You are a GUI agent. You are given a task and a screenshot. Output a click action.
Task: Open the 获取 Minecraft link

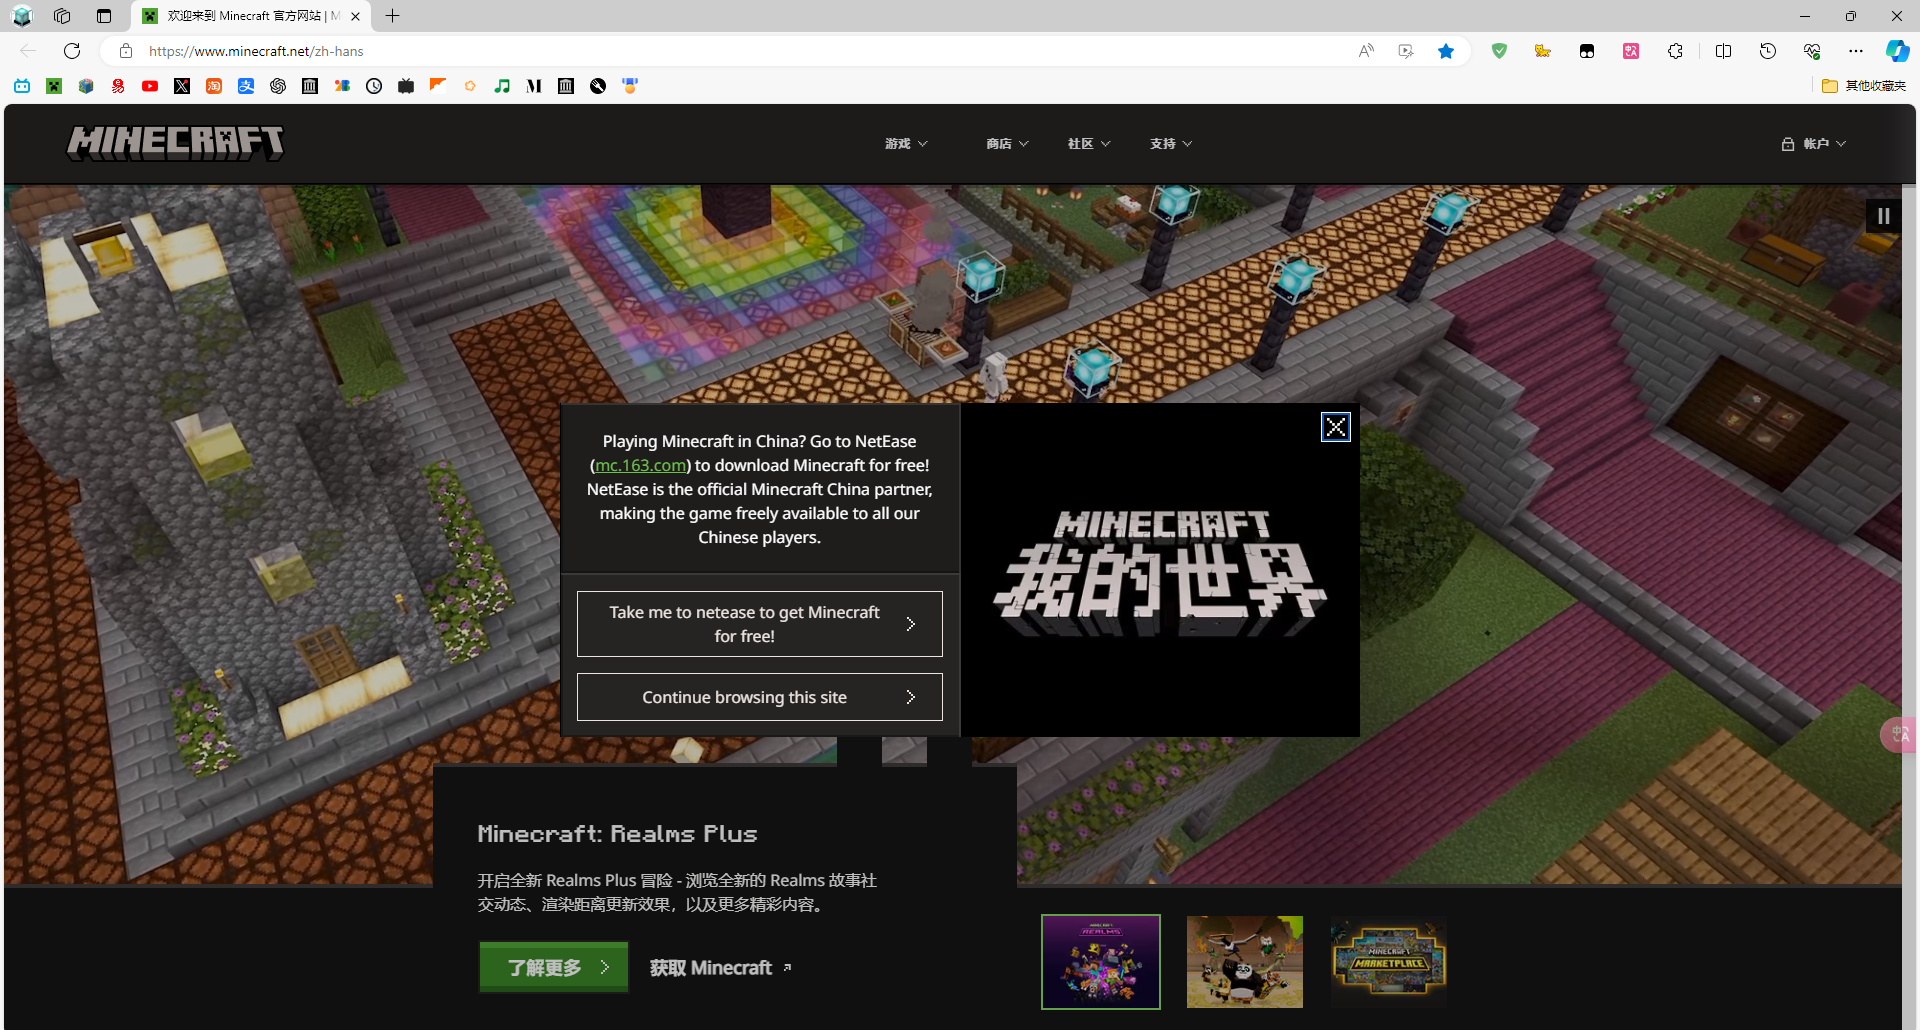click(721, 968)
